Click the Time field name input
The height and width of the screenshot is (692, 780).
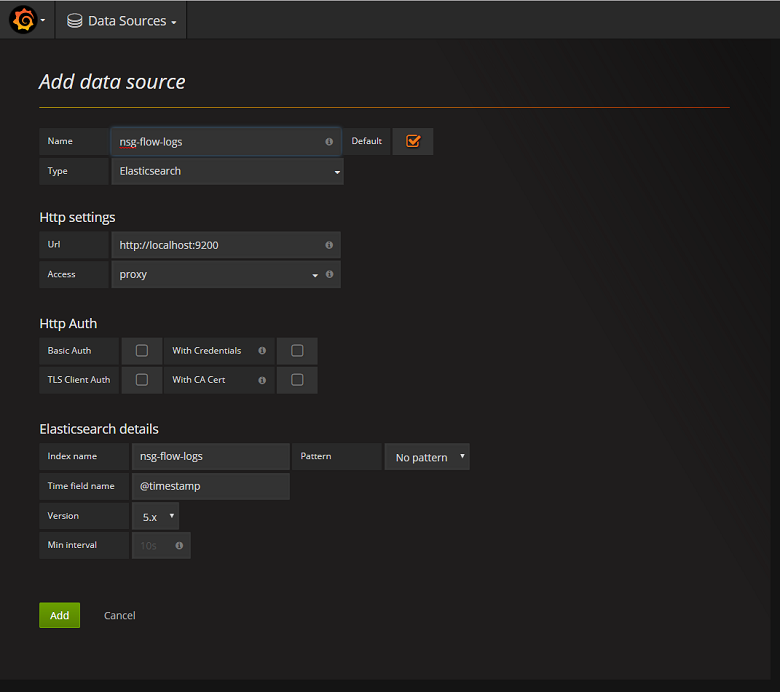point(210,486)
